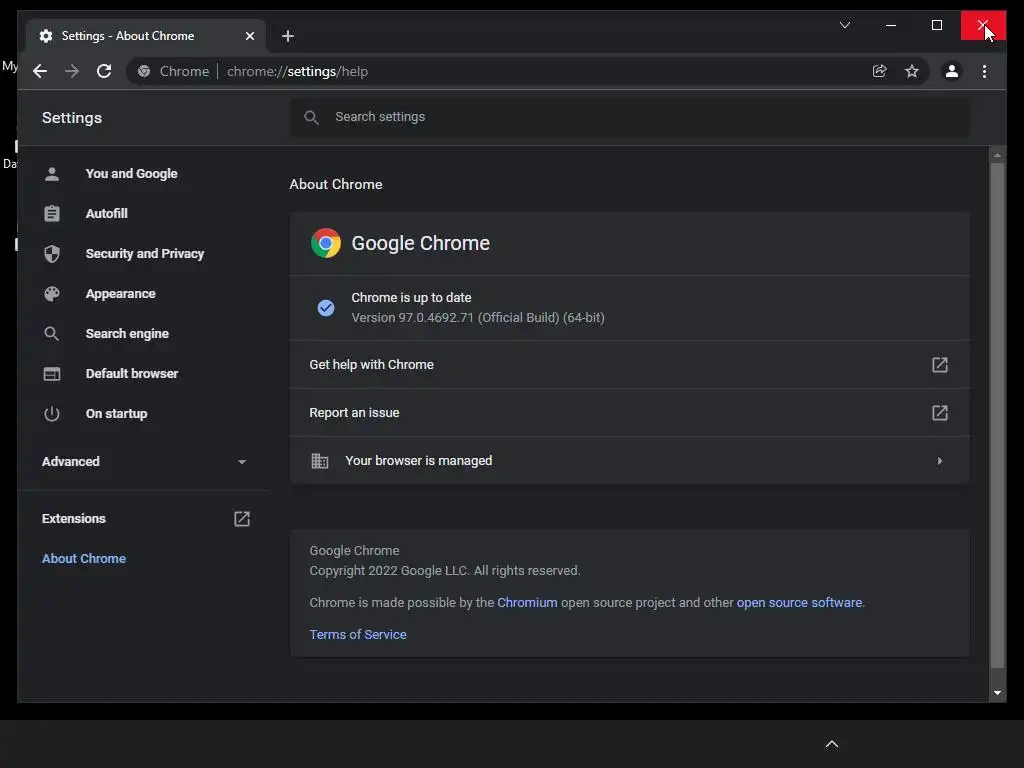
Task: Click the blue up-to-date checkmark icon
Action: pos(326,308)
